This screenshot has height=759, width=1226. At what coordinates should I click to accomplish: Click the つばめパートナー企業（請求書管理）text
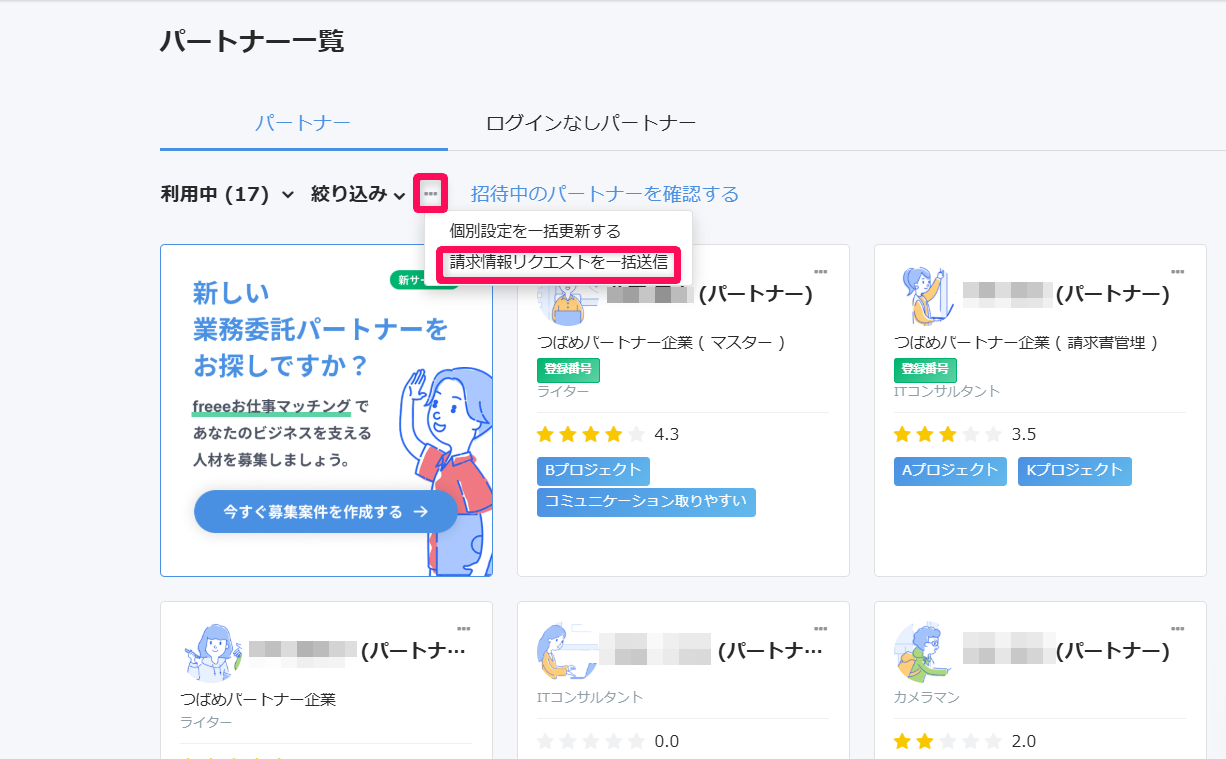point(1027,342)
